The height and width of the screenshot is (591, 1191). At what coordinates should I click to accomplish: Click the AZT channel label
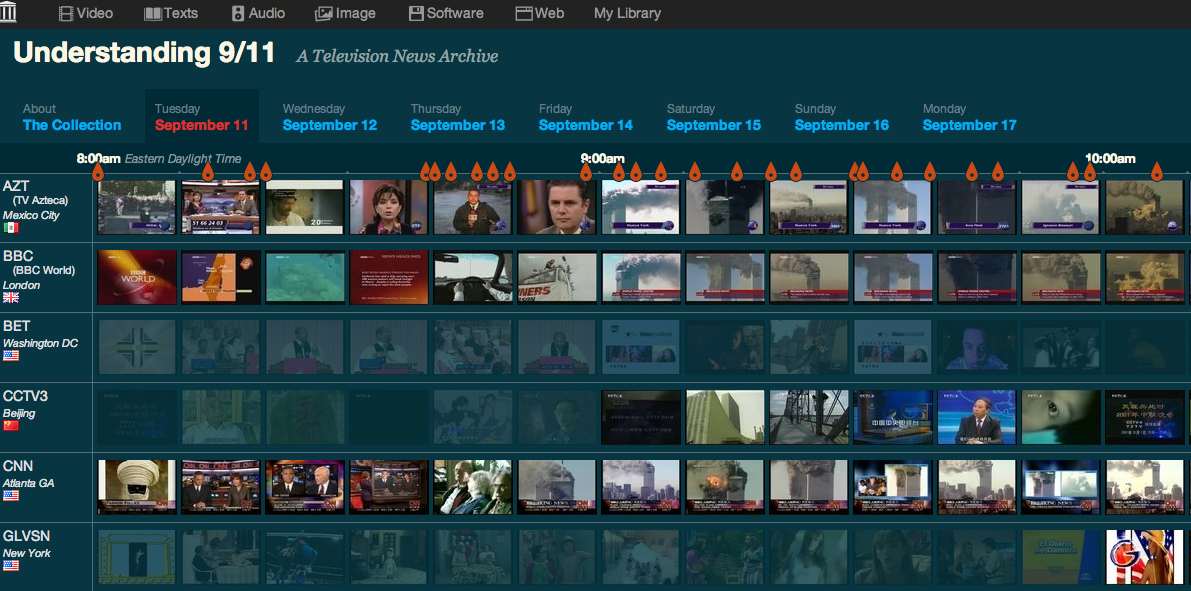(16, 186)
